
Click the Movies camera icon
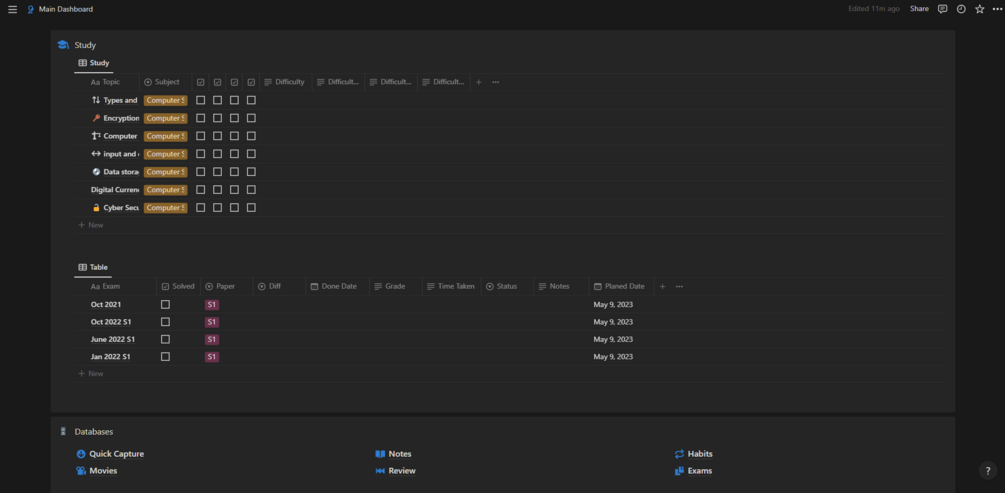point(81,471)
